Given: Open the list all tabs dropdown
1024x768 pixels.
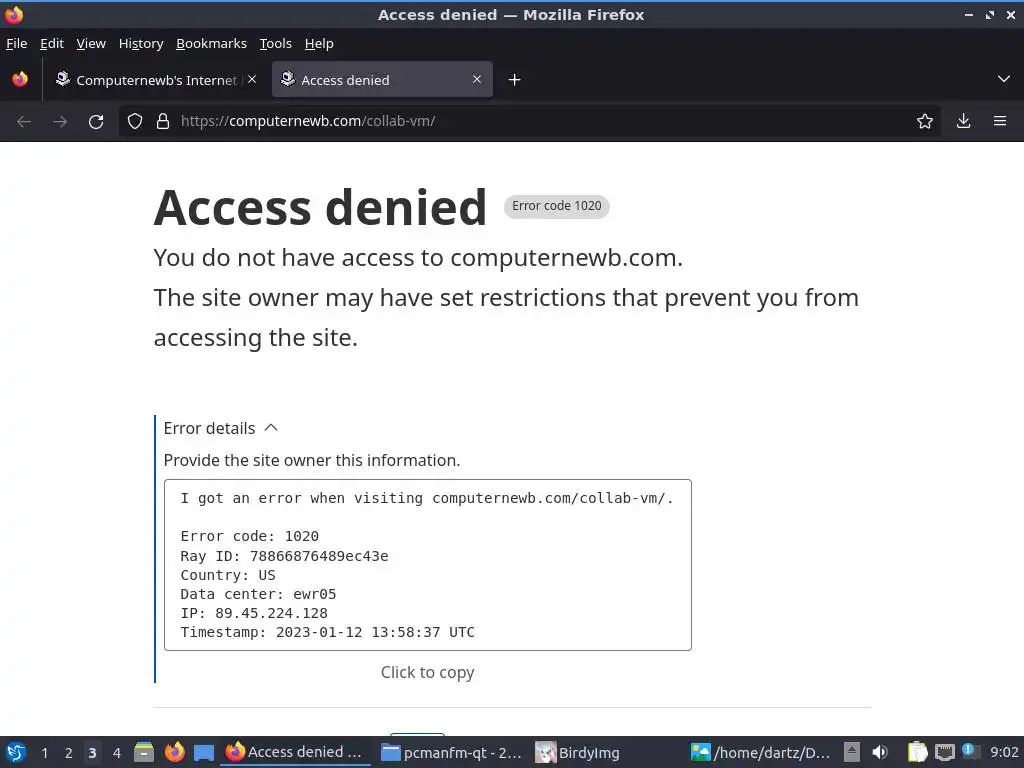Looking at the screenshot, I should click(1004, 79).
